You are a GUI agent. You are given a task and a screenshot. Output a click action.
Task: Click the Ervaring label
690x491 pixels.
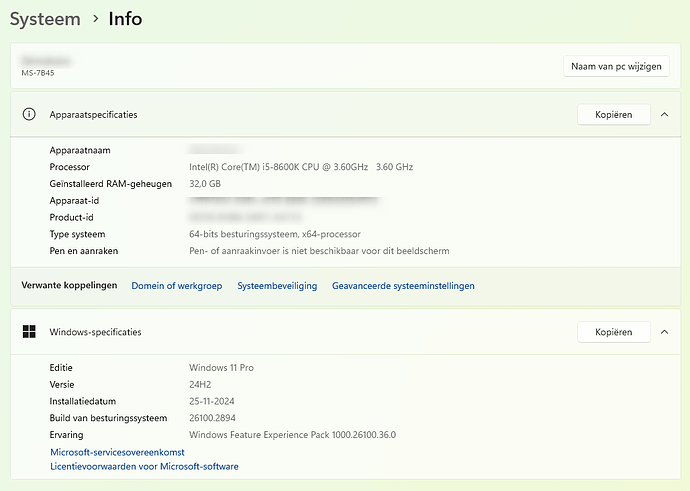(66, 435)
